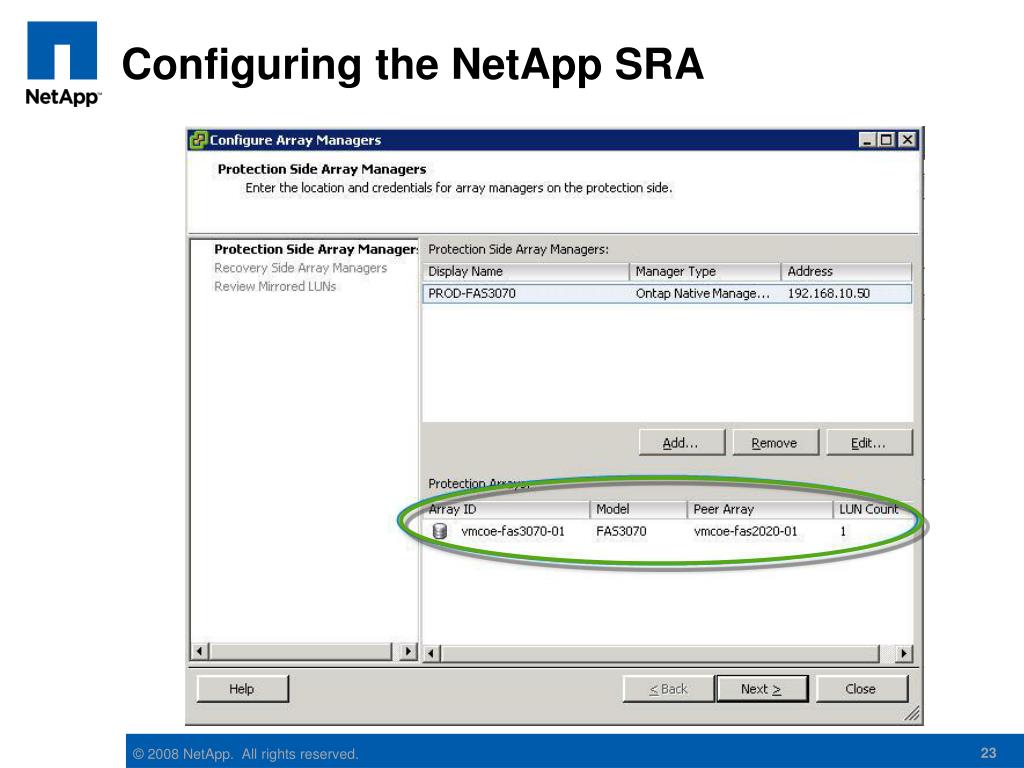
Task: Click the storage array icon beside vmcoe-fas3070-01
Action: (x=439, y=532)
